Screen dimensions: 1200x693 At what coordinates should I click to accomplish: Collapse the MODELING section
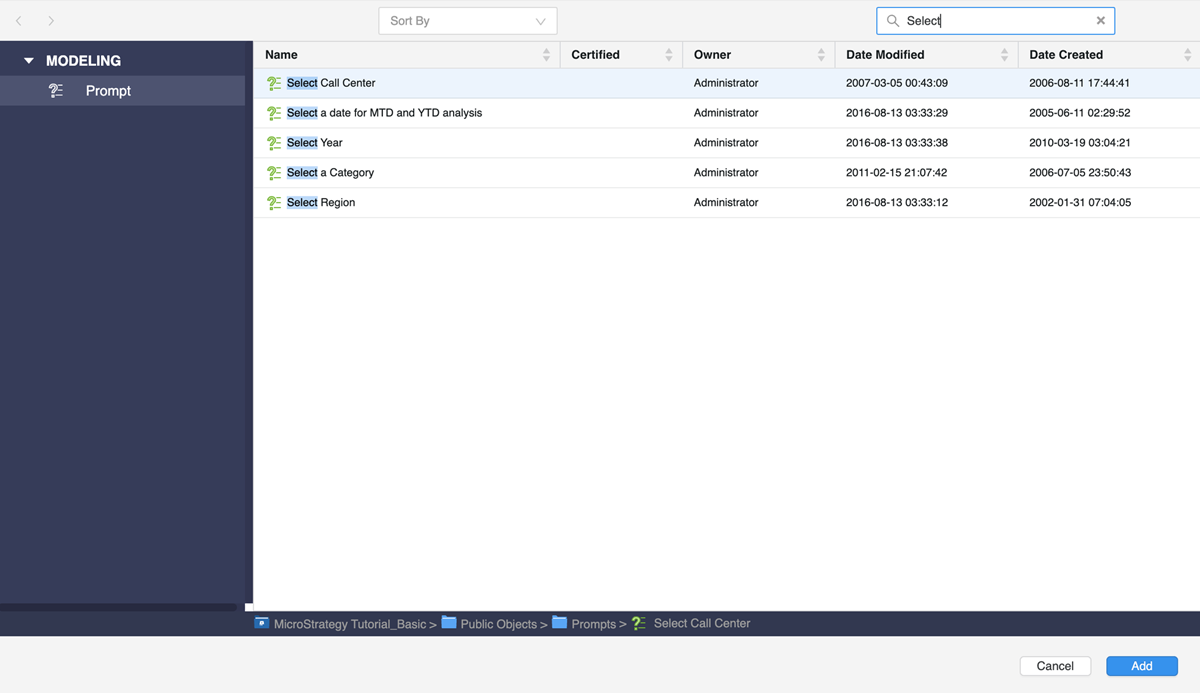click(29, 61)
